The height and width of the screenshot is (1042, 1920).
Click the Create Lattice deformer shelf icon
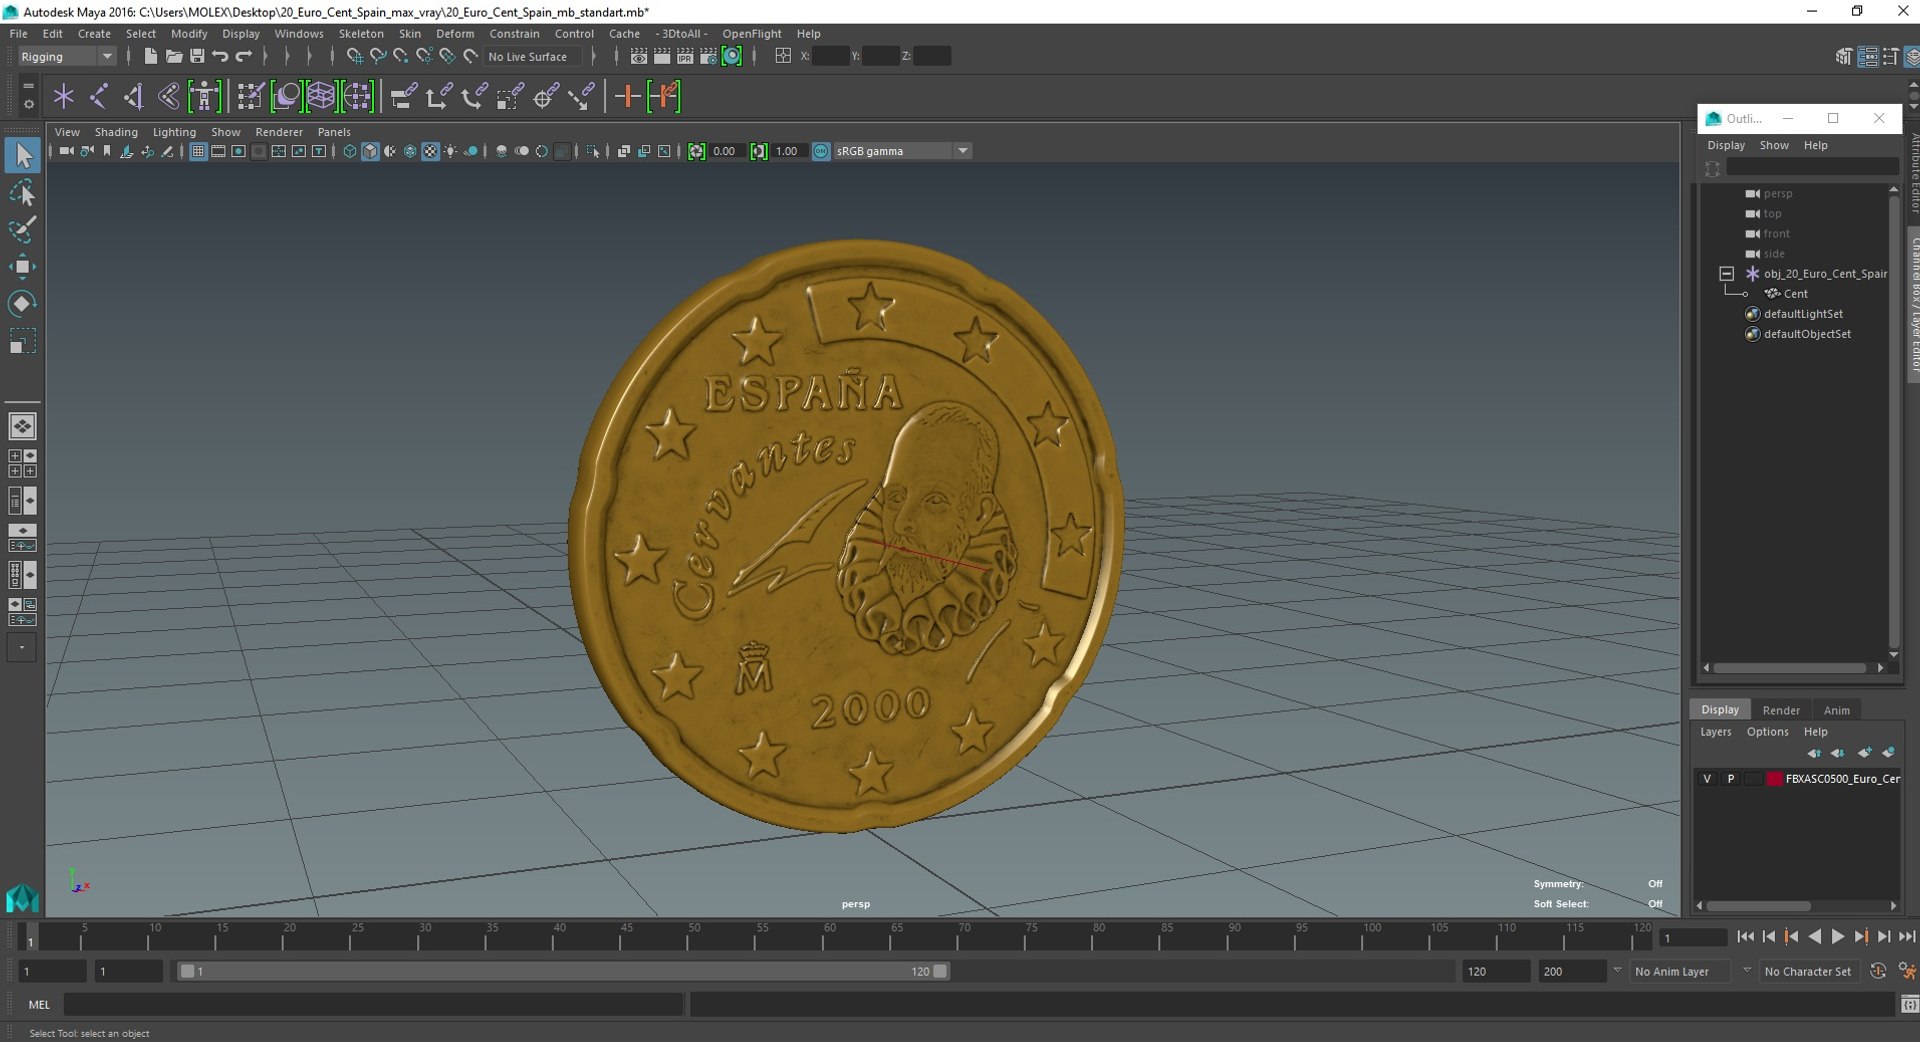(321, 97)
